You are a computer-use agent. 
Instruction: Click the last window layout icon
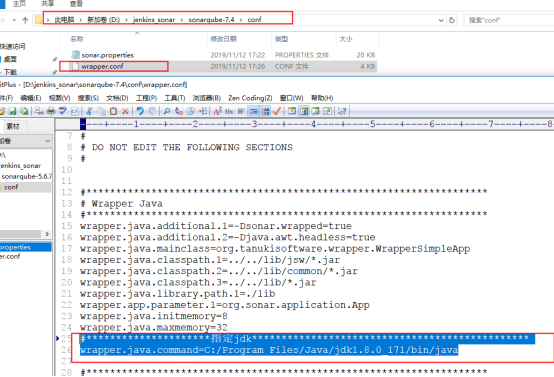click(328, 111)
